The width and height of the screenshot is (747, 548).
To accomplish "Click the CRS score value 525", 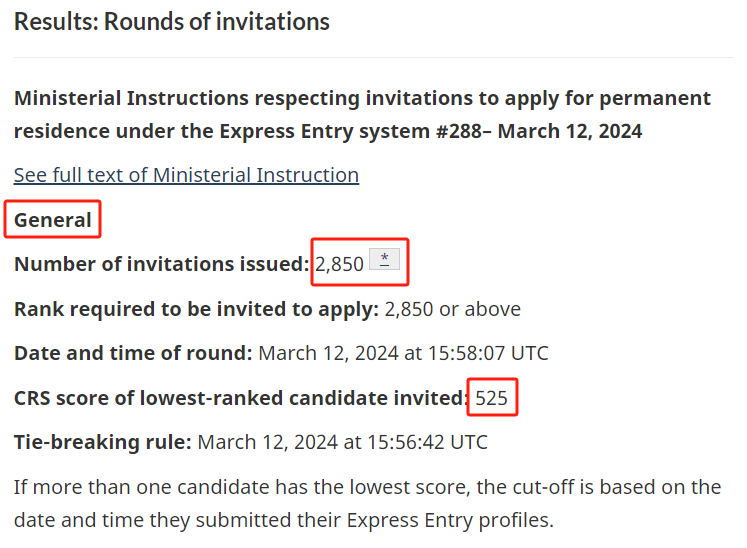I will [x=492, y=398].
